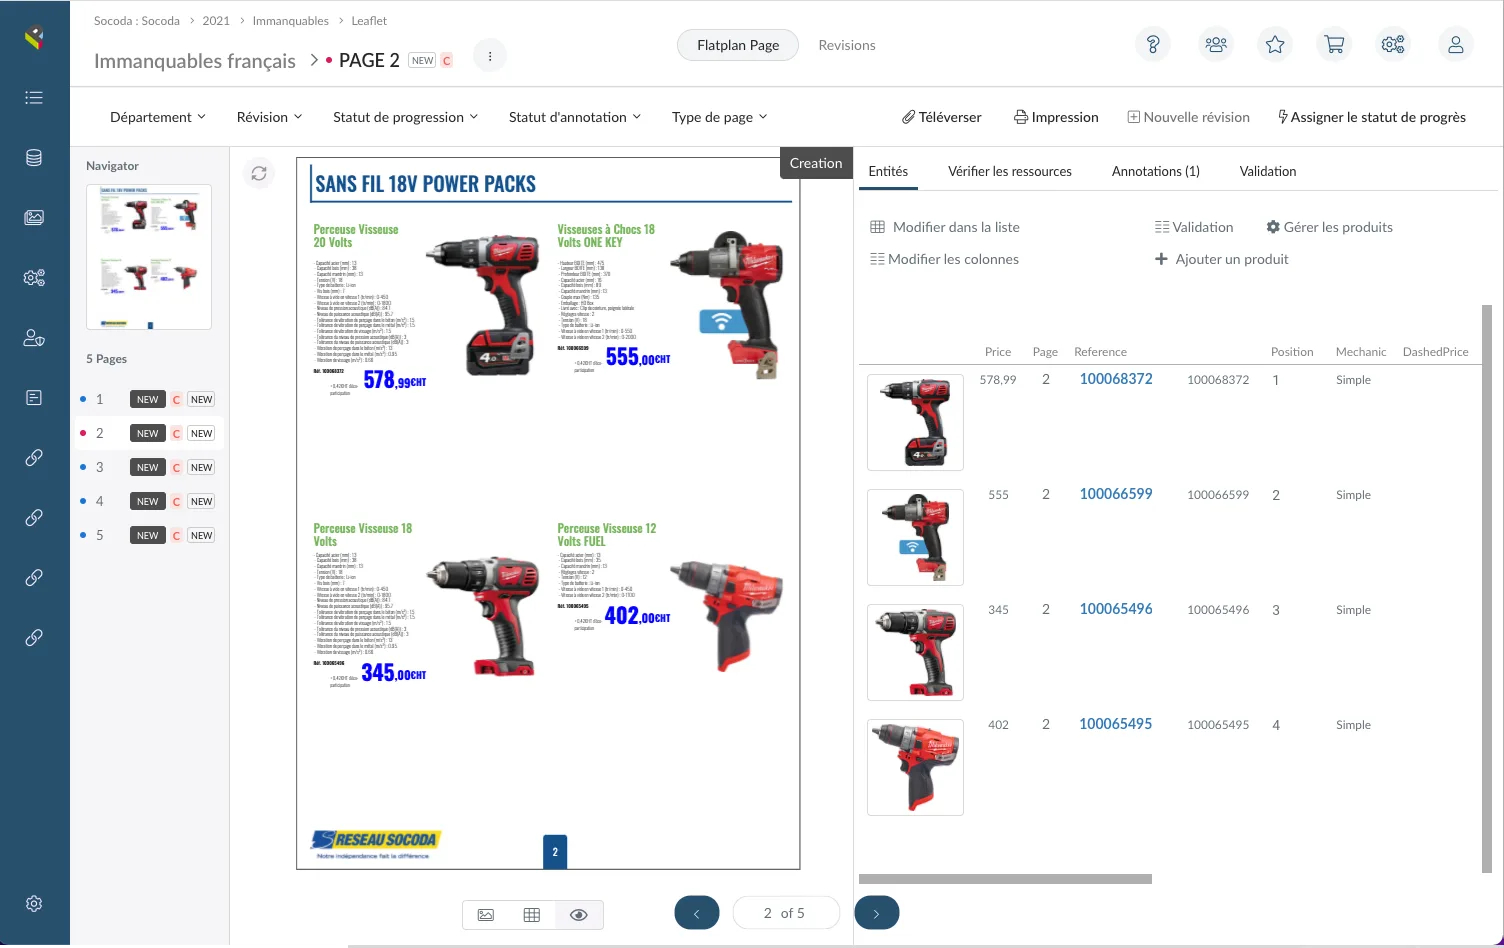Viewport: 1504px width, 948px height.
Task: Open the settings gear at sidebar bottom
Action: tap(34, 904)
